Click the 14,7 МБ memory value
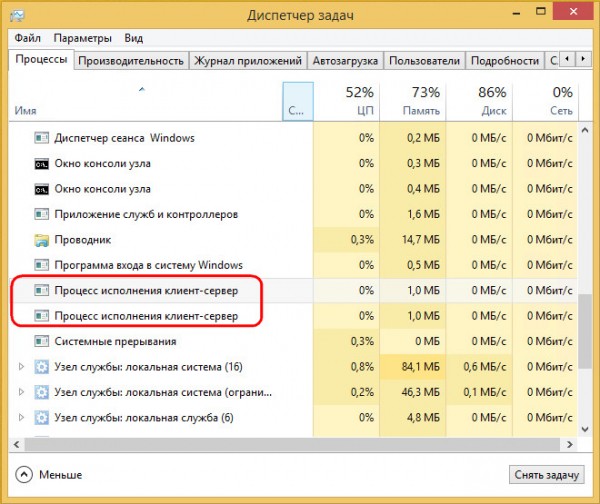600x504 pixels. click(421, 240)
